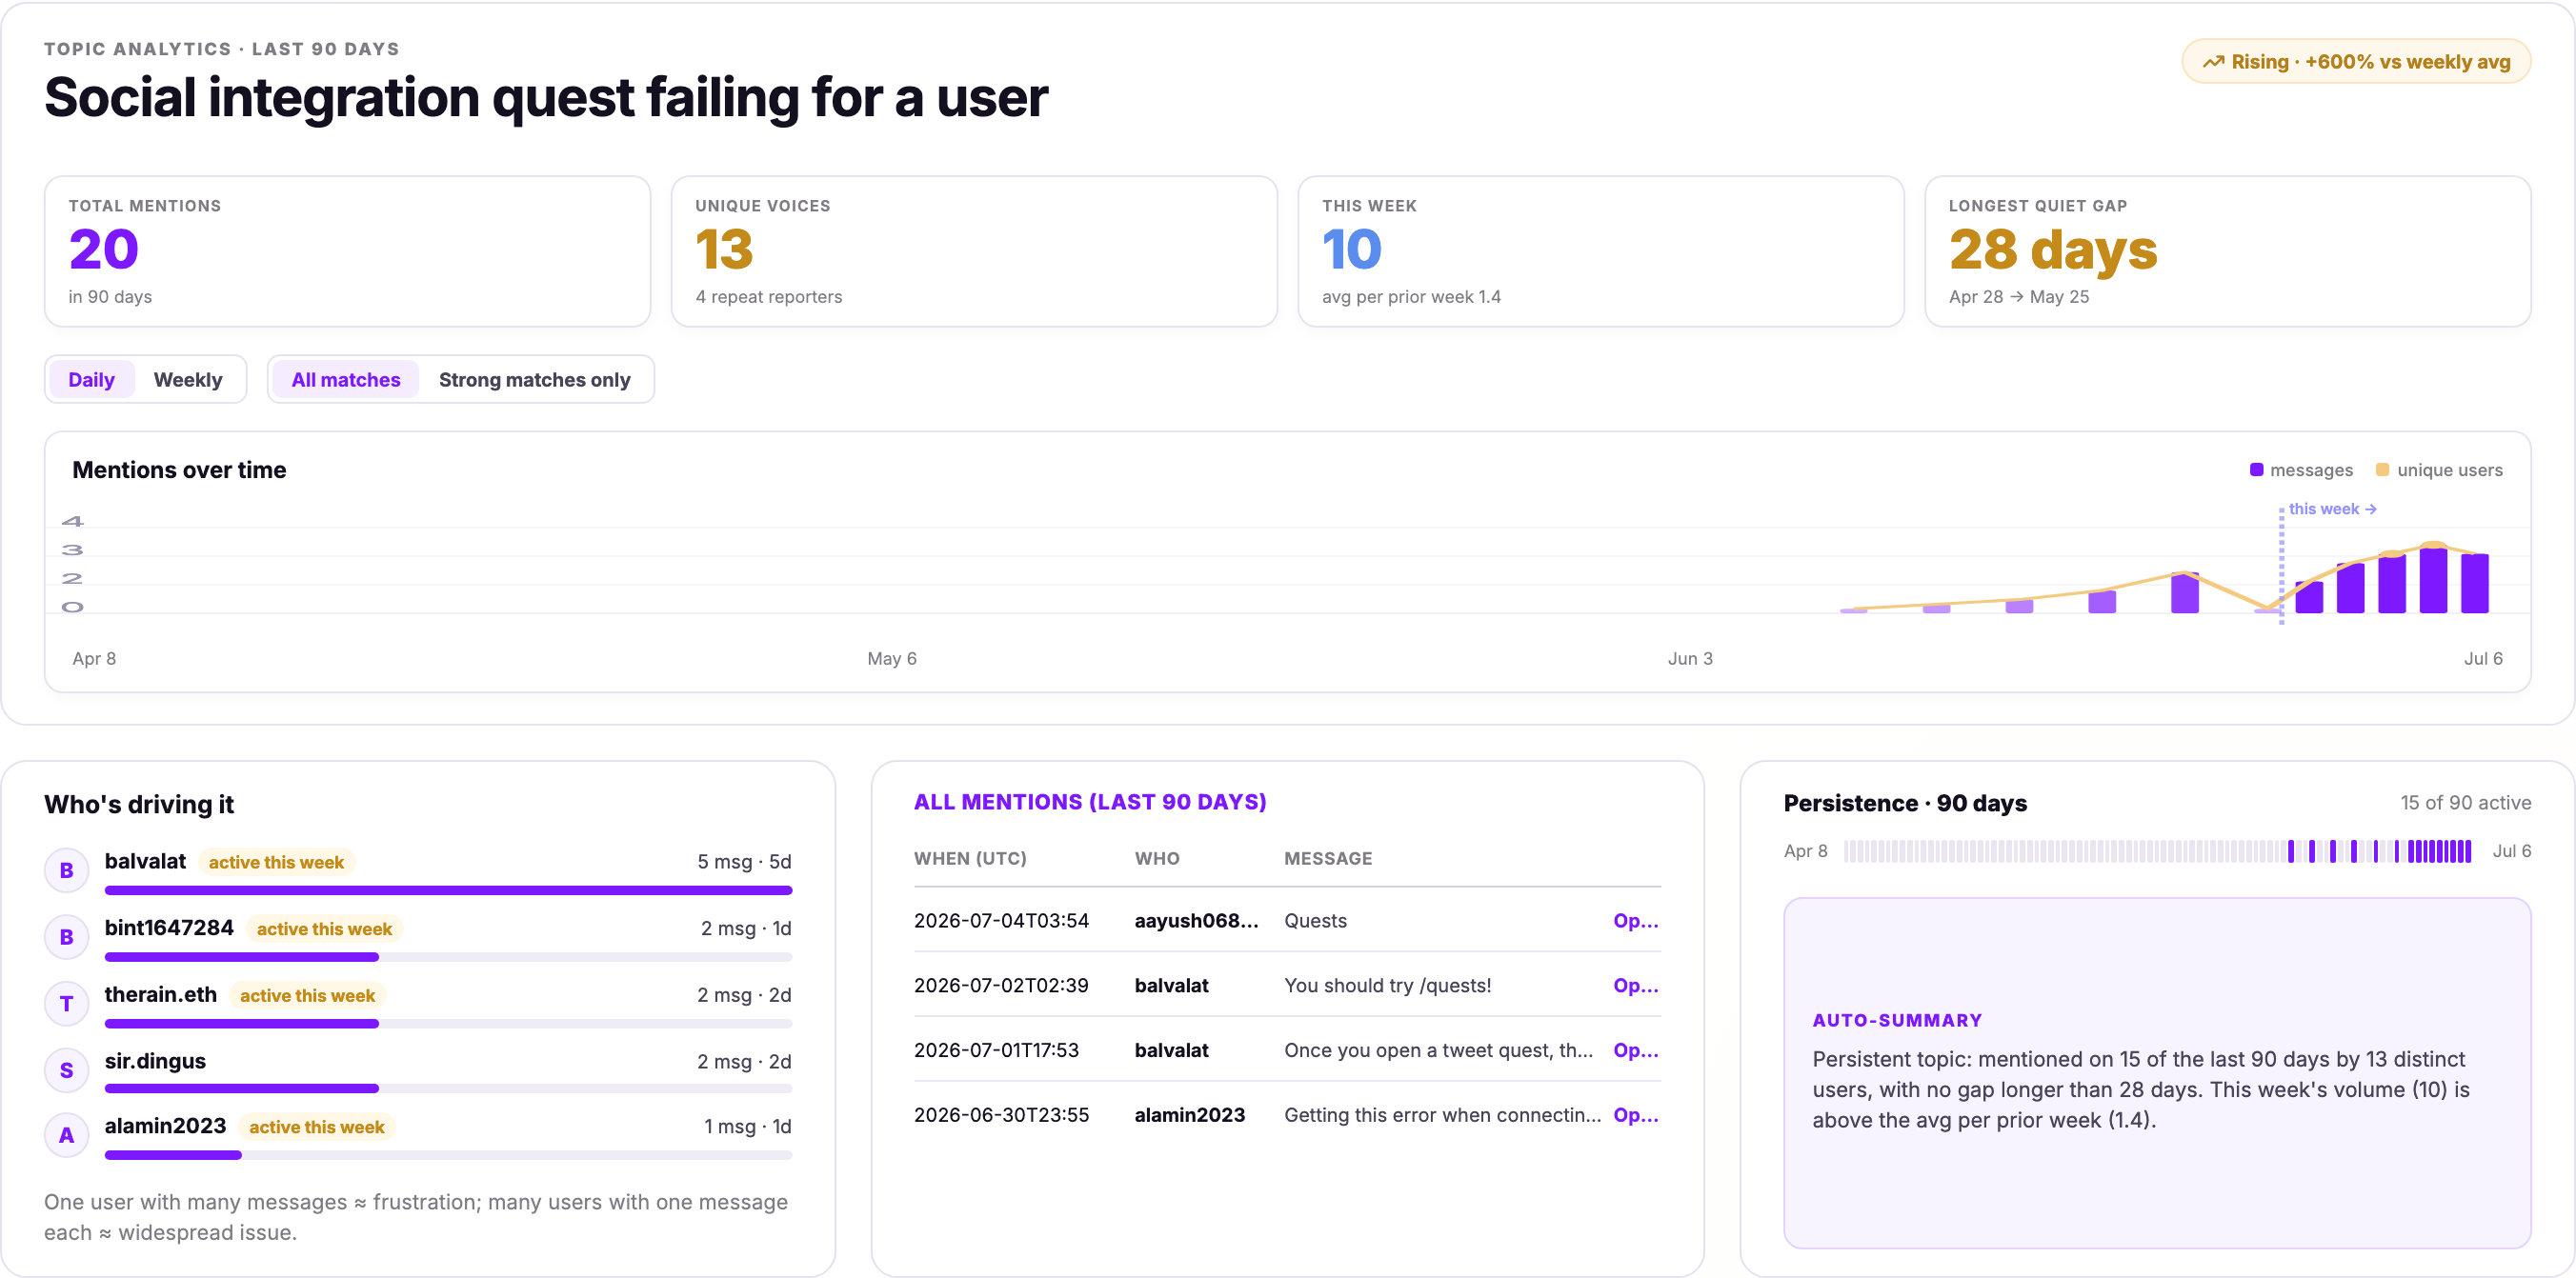The image size is (2576, 1278).
Task: Click balvalat's B avatar icon
Action: coord(67,870)
